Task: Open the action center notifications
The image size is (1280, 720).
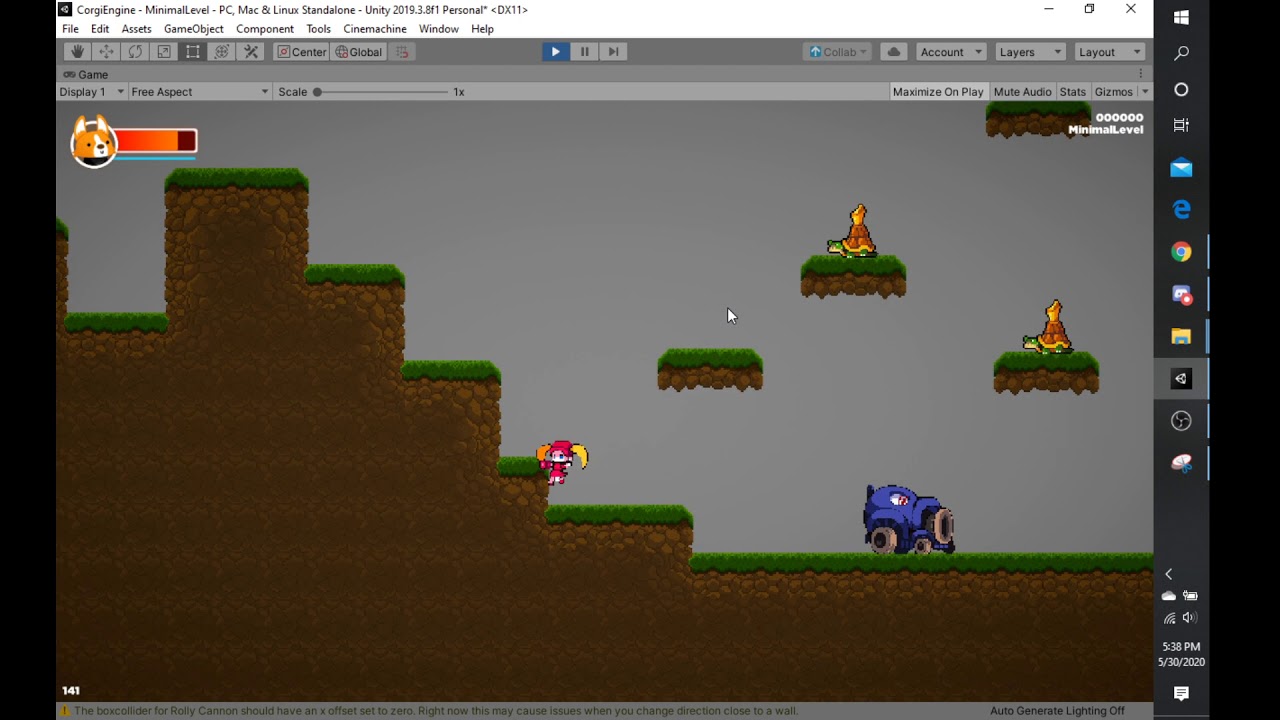Action: (x=1181, y=693)
